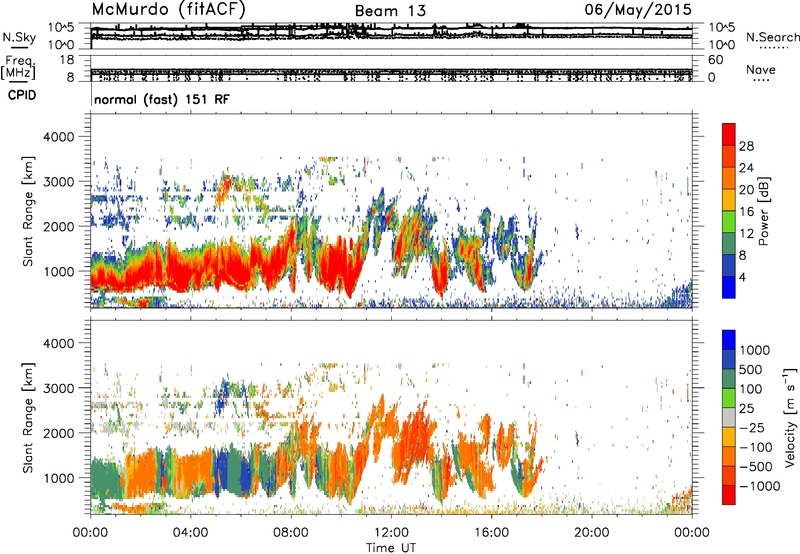Click the 28 tick on power colorbar

point(746,146)
